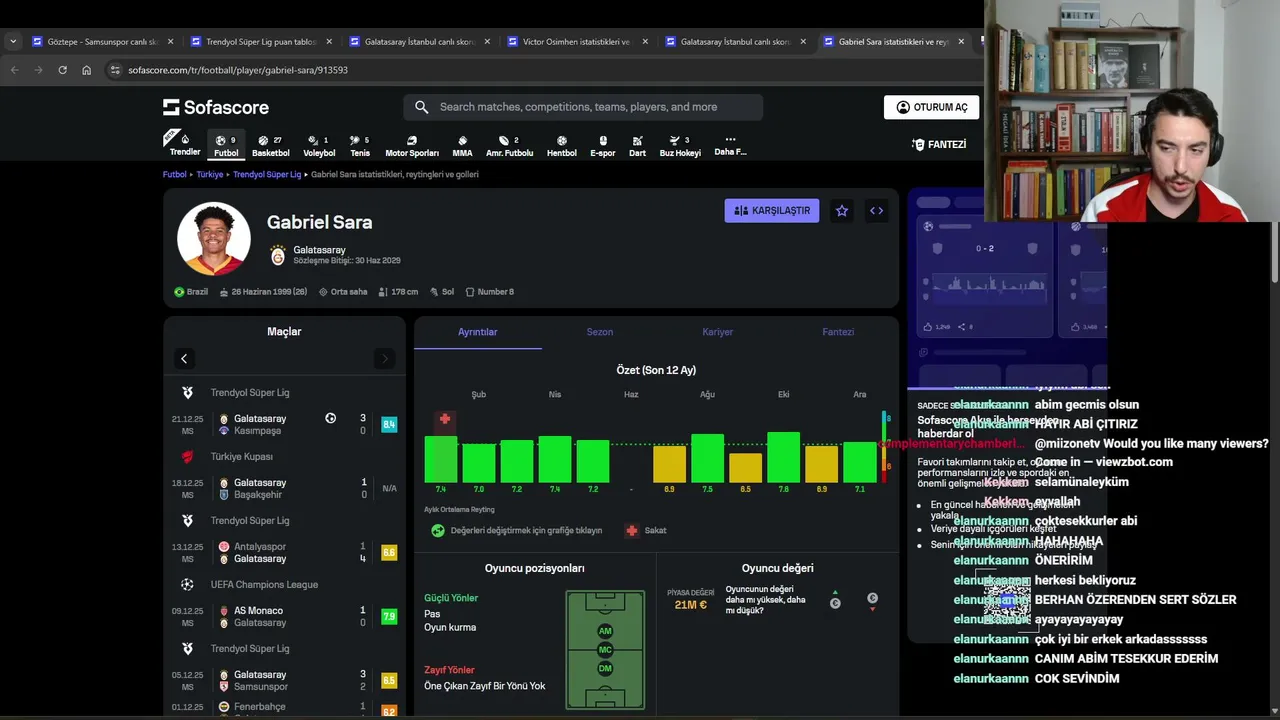Select the Futbol sport icon
Image resolution: width=1280 pixels, height=720 pixels.
pyautogui.click(x=226, y=146)
